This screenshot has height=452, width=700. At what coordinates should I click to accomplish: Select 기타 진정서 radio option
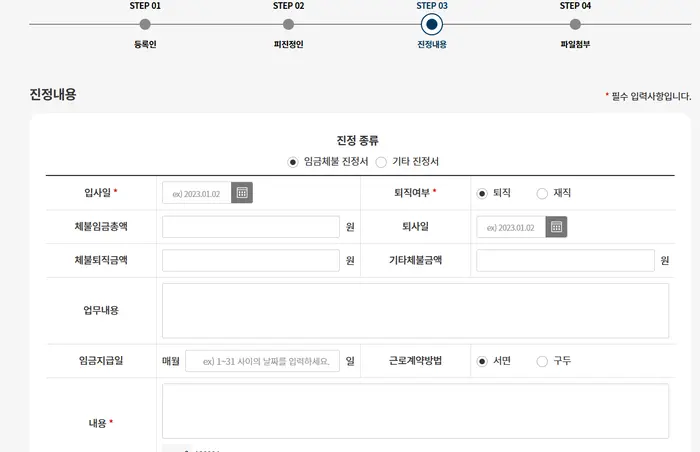pyautogui.click(x=381, y=162)
